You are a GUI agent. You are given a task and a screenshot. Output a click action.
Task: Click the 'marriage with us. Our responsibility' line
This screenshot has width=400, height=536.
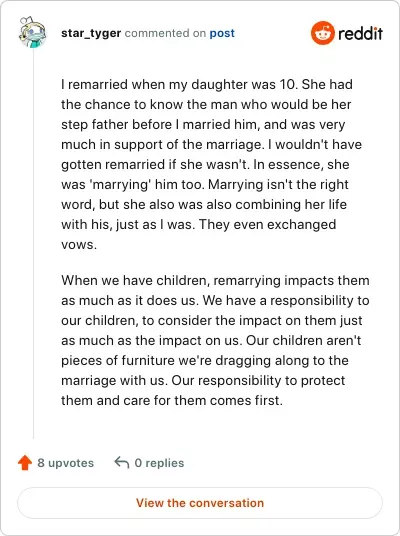coord(203,380)
